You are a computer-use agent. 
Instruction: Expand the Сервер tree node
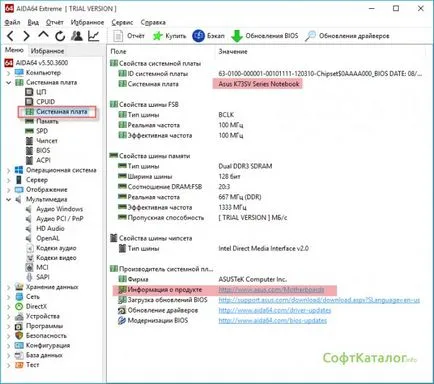(9, 180)
